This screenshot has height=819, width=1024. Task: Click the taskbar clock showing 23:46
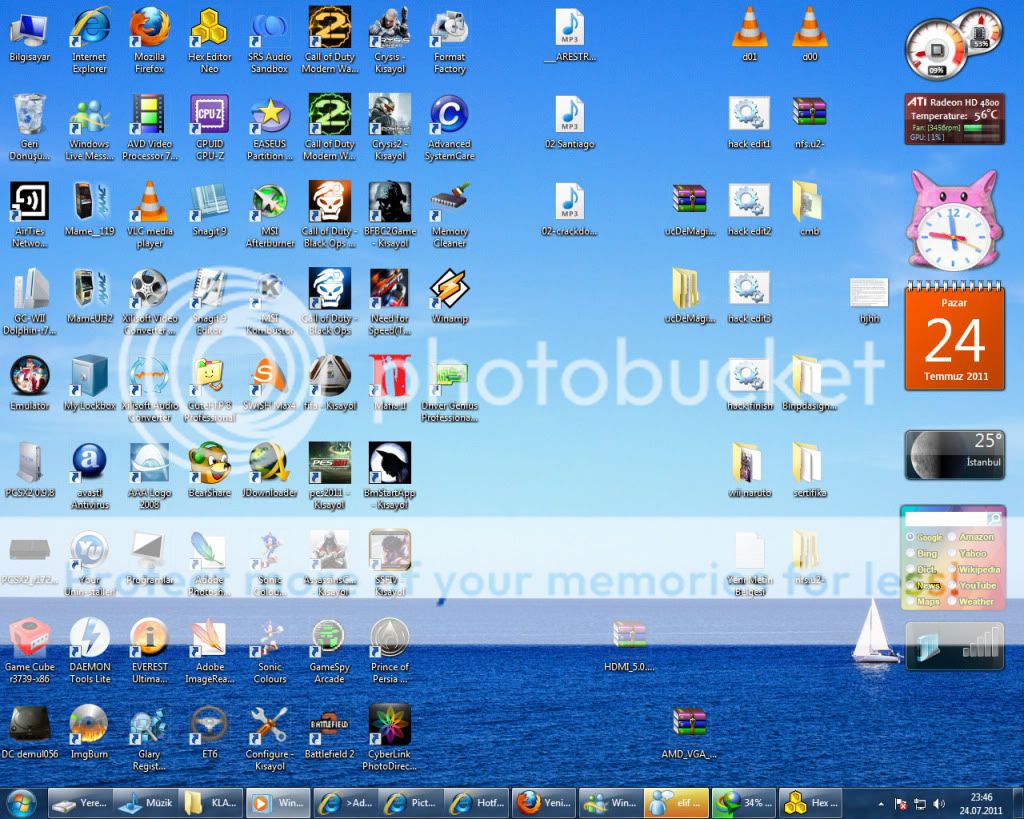(x=980, y=803)
